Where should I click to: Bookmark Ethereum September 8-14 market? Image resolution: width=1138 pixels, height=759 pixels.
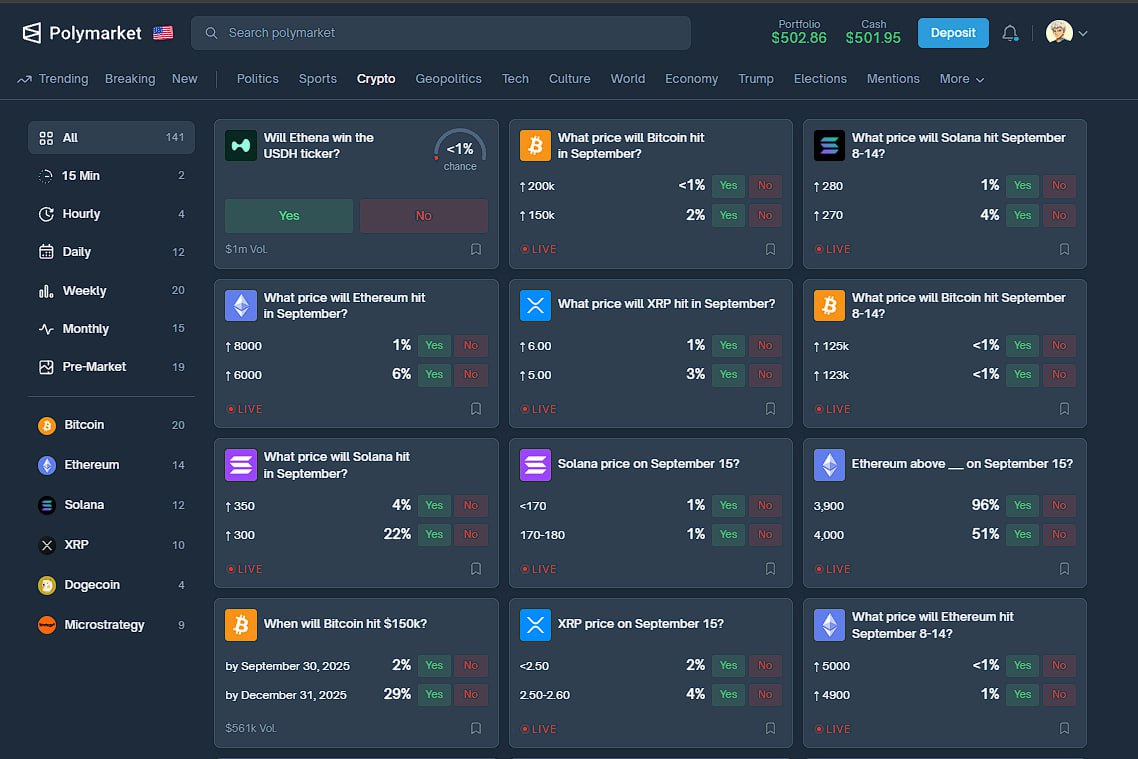click(x=1065, y=728)
